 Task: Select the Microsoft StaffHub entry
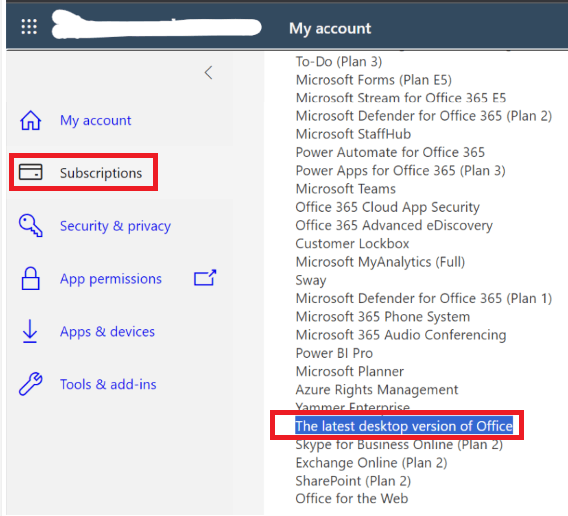353,134
